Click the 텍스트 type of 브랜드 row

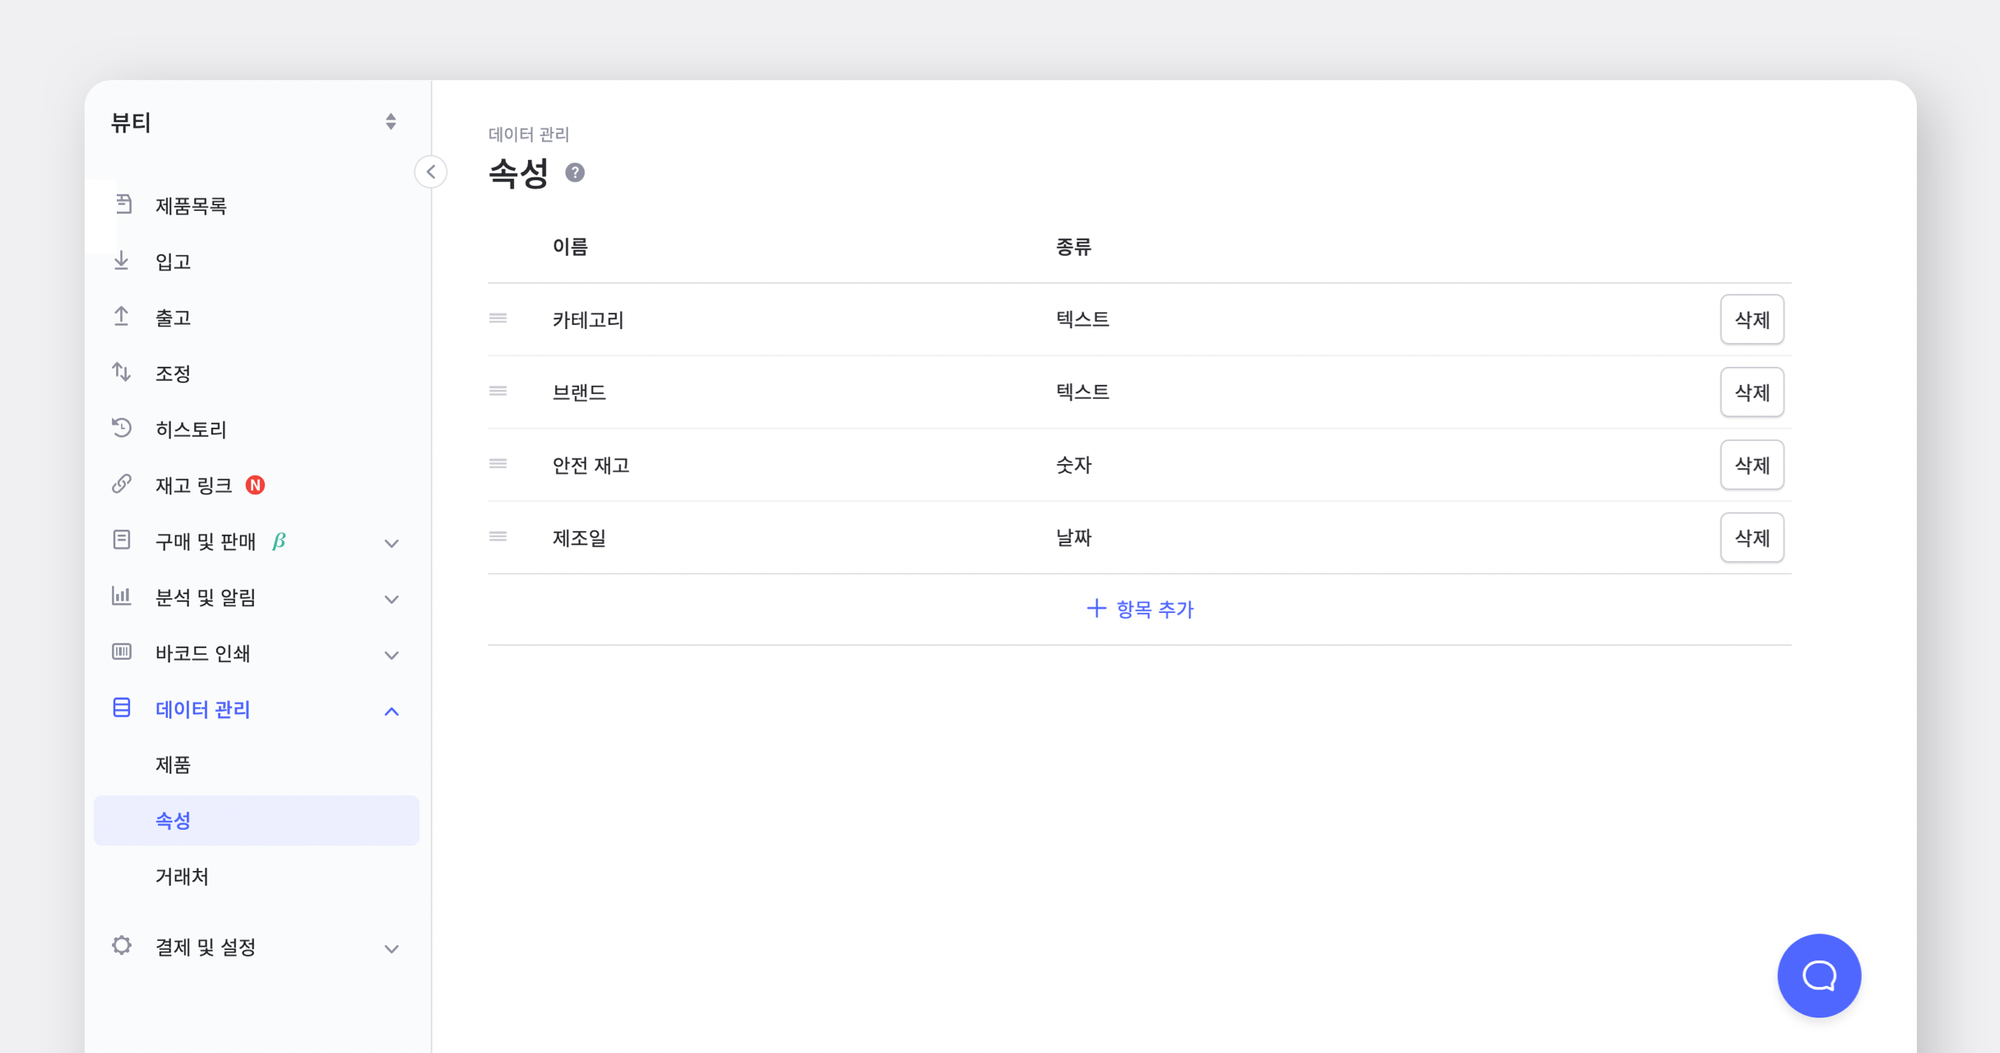[x=1083, y=392]
